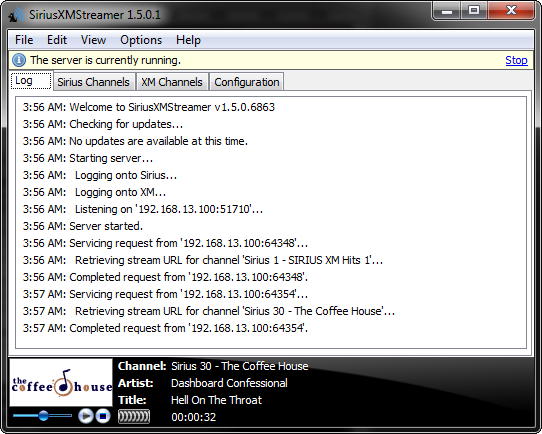Click the play button in the player

[85, 416]
